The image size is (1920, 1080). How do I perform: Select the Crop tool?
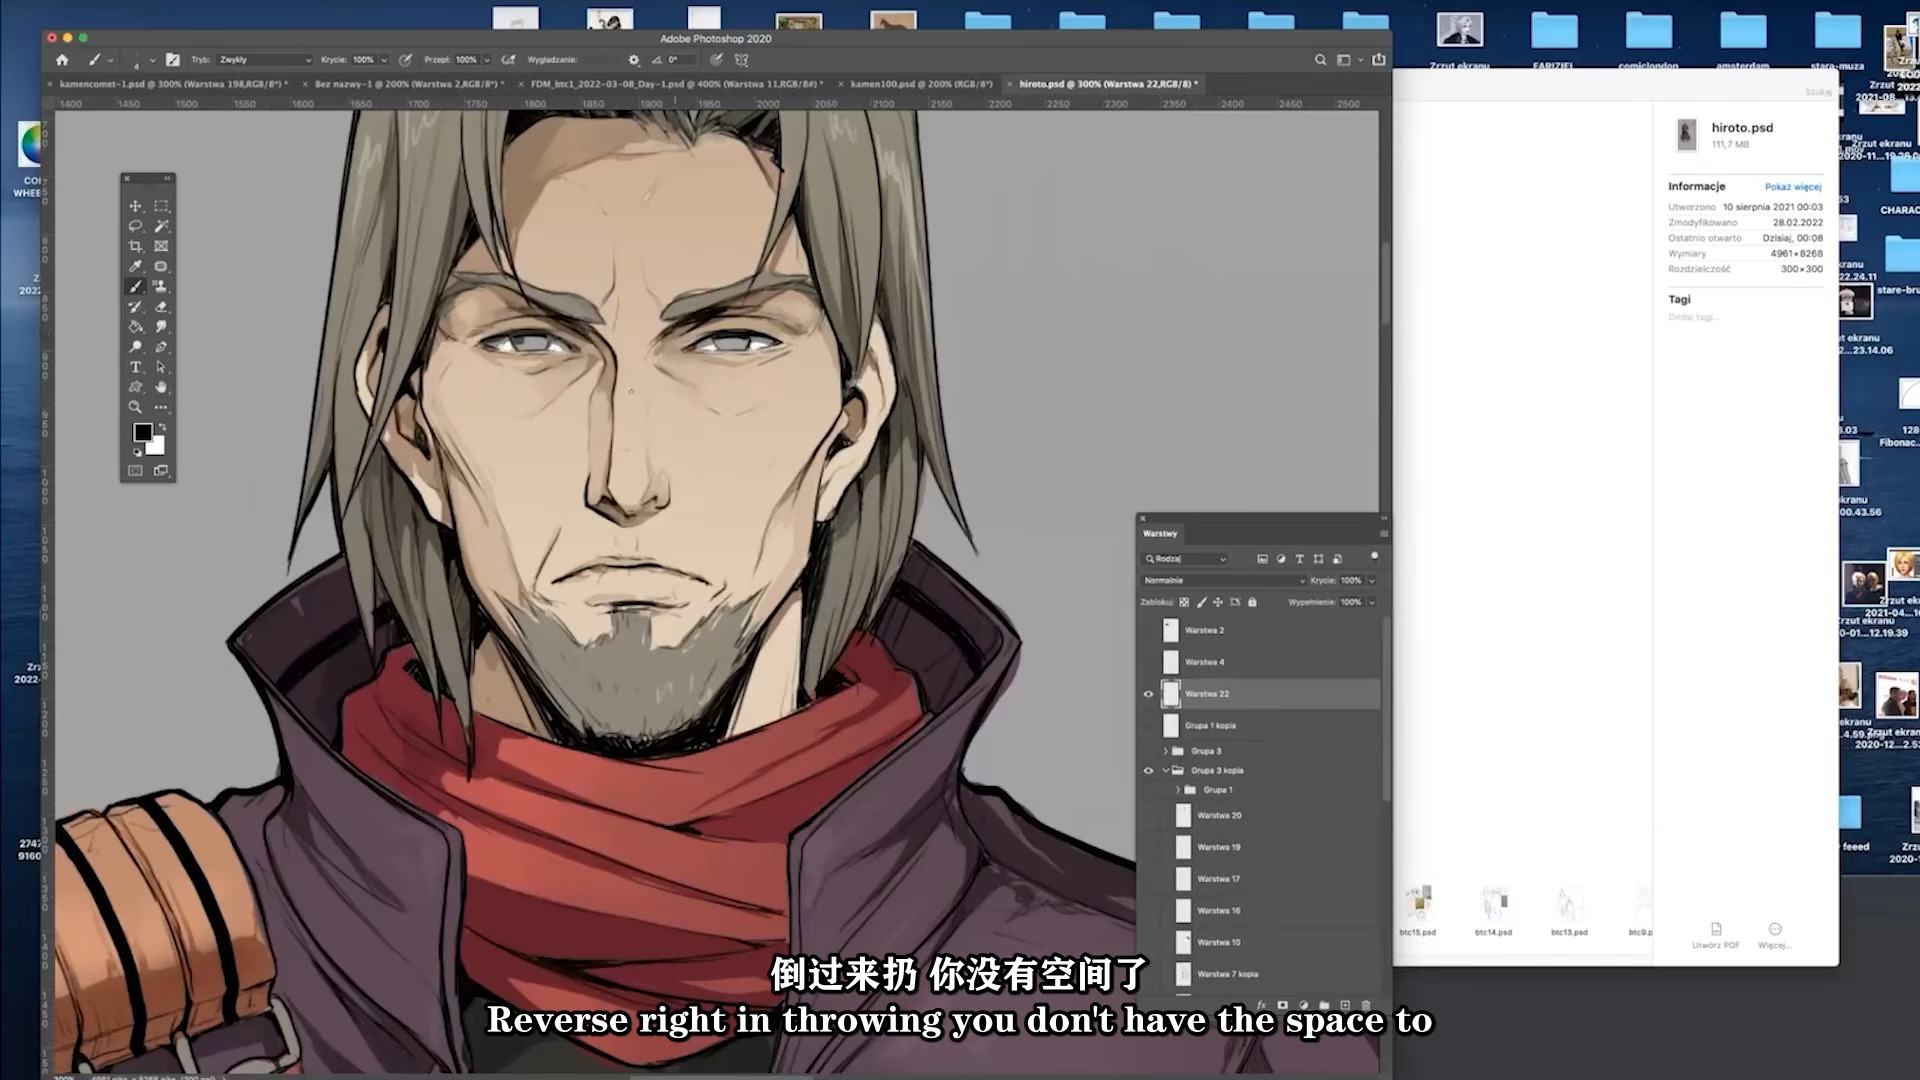[135, 246]
